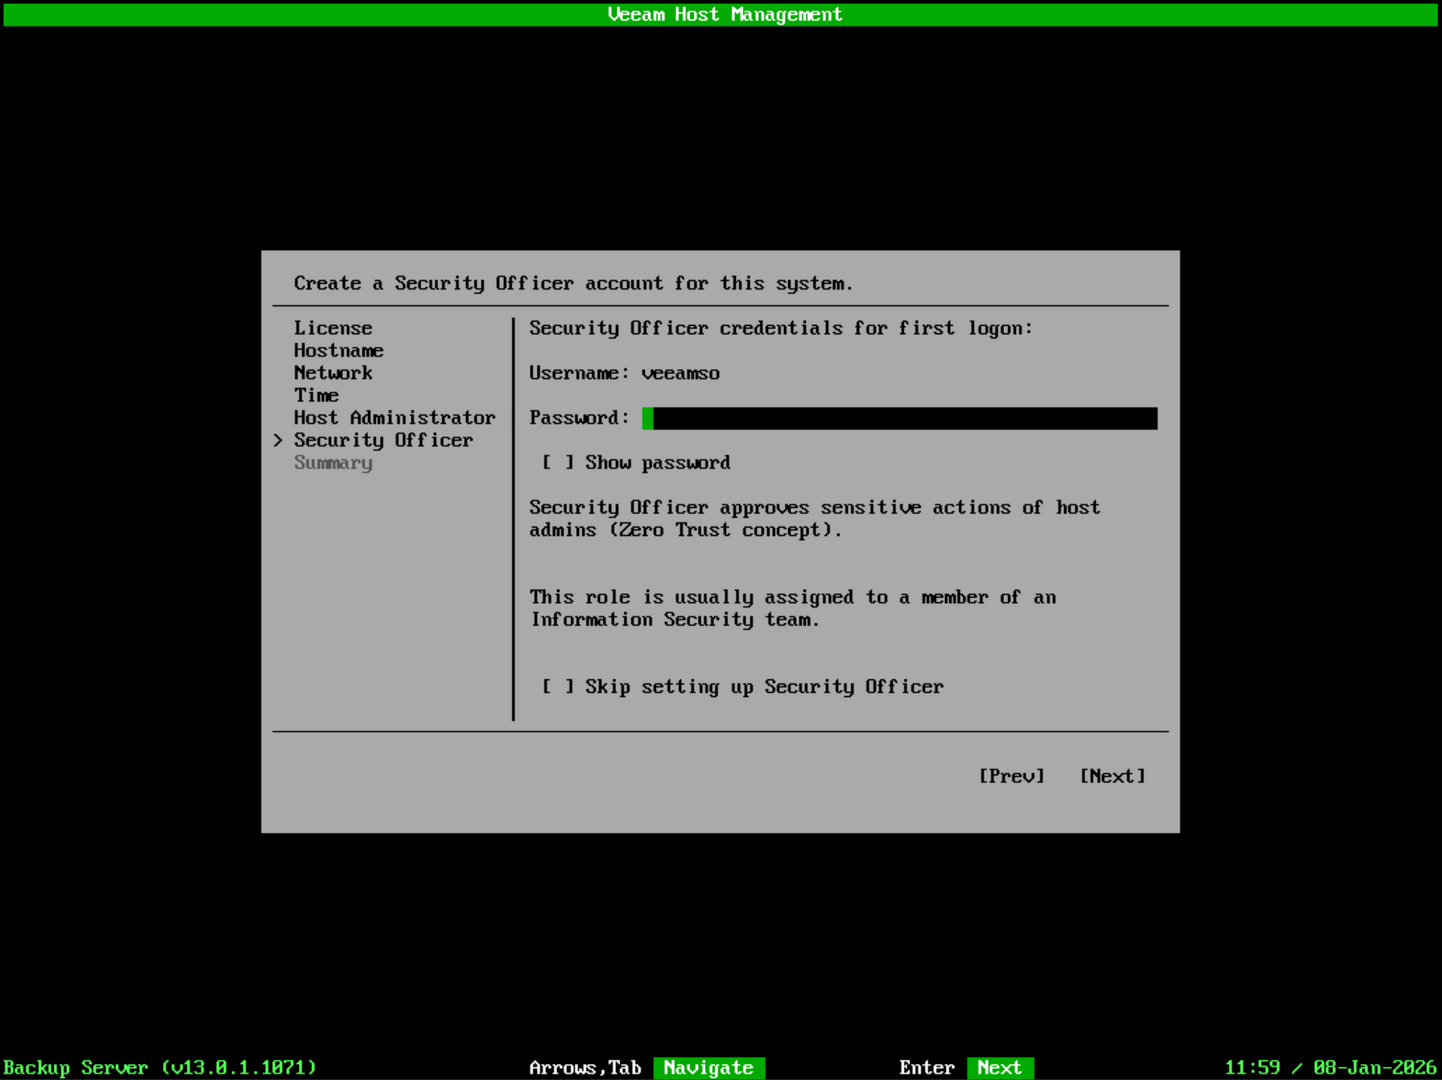Click the Backup Server version text

[x=160, y=1068]
